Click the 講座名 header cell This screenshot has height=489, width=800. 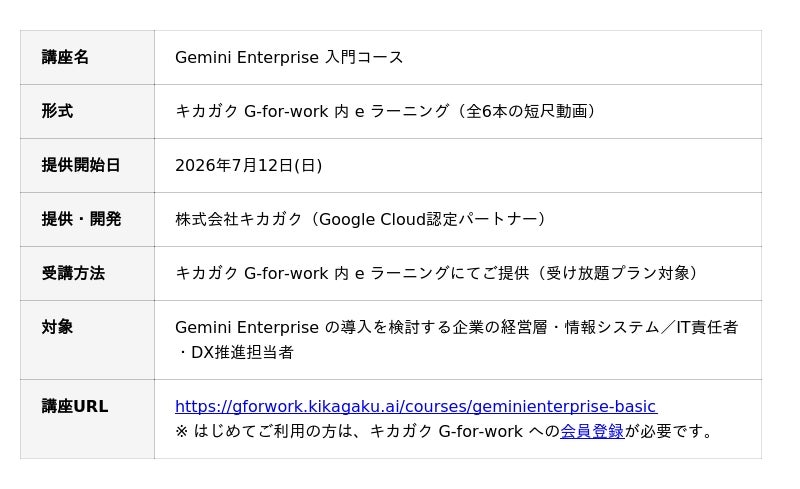coord(87,57)
